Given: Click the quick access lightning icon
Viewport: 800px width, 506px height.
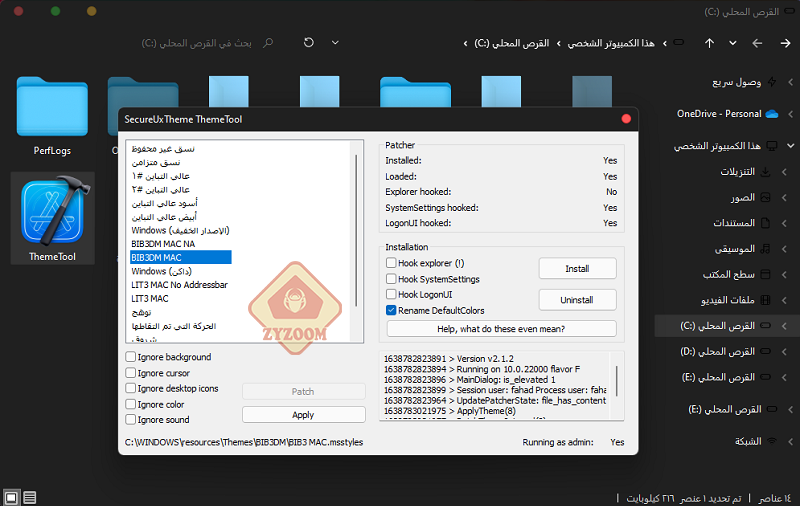Looking at the screenshot, I should tap(772, 82).
